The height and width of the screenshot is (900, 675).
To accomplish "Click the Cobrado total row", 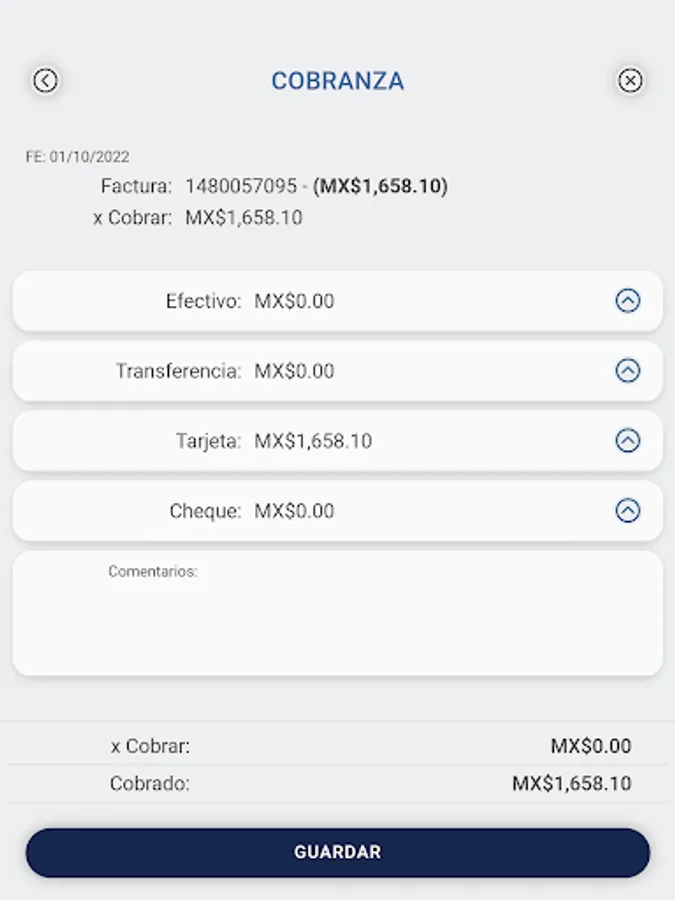I will click(x=337, y=784).
